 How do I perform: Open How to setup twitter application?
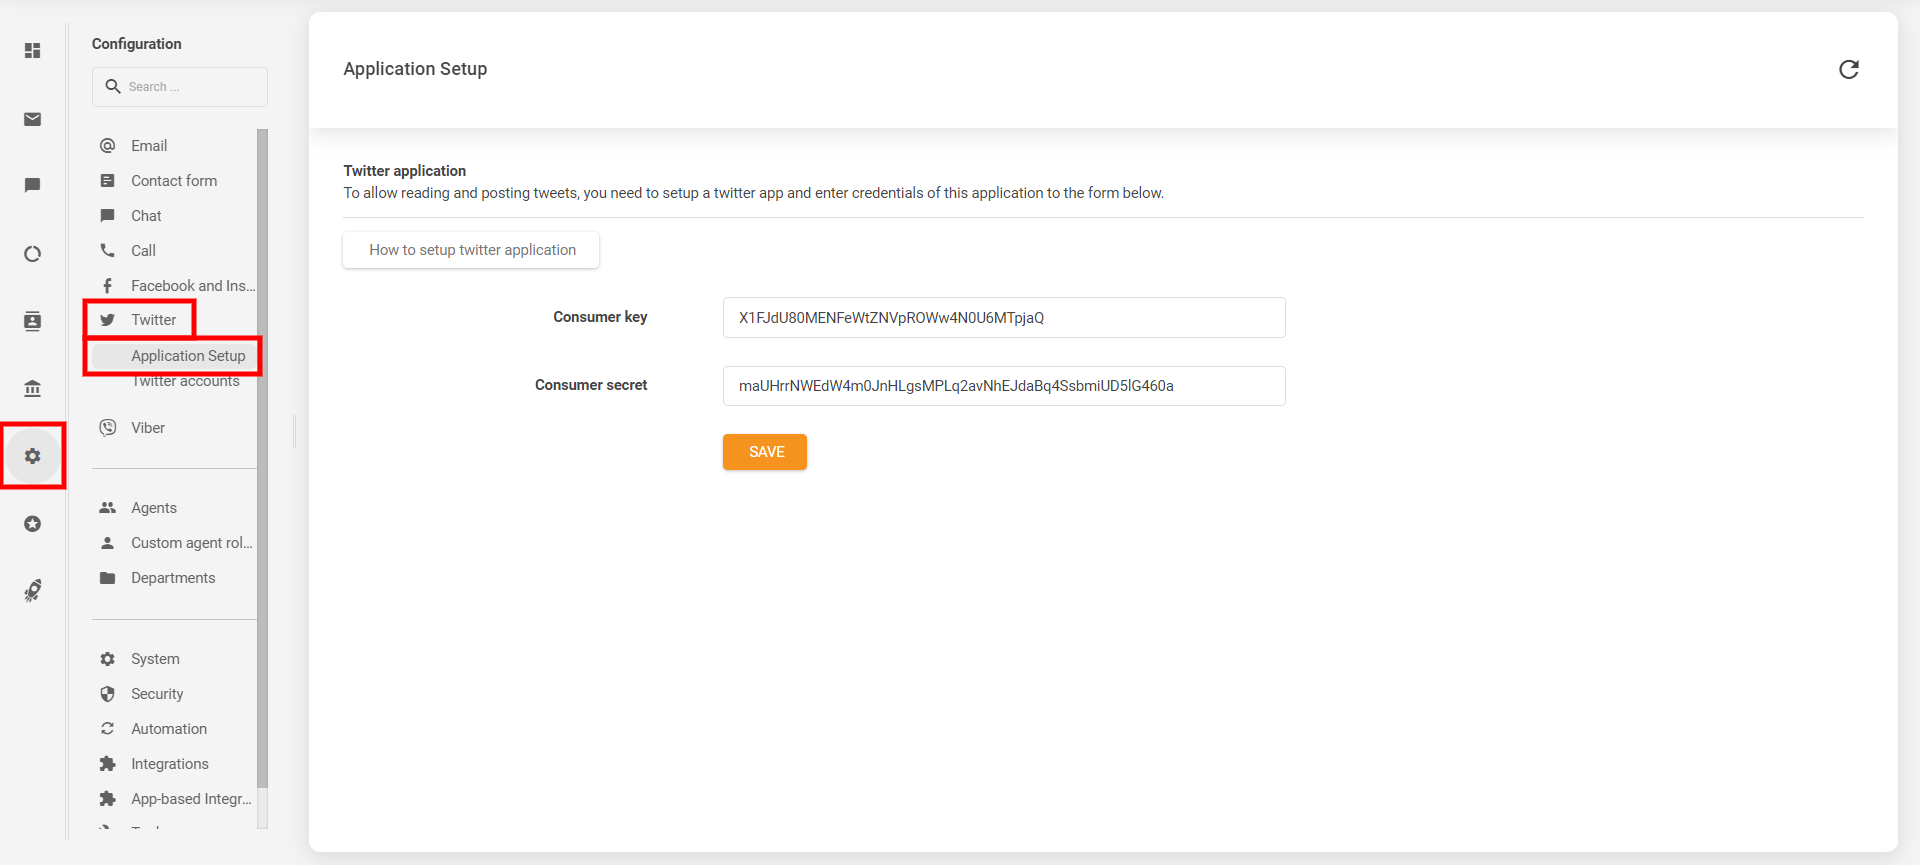471,250
